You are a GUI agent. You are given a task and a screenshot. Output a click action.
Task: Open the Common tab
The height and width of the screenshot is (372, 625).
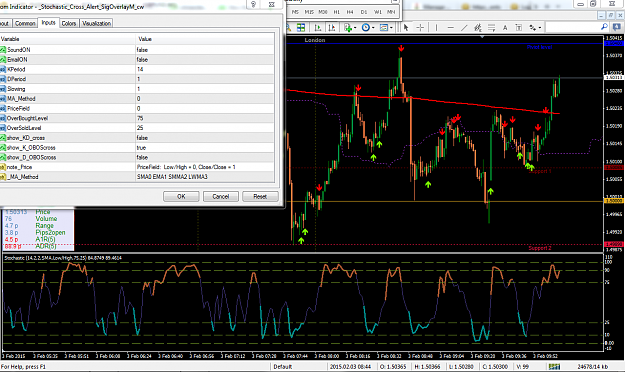(x=25, y=24)
